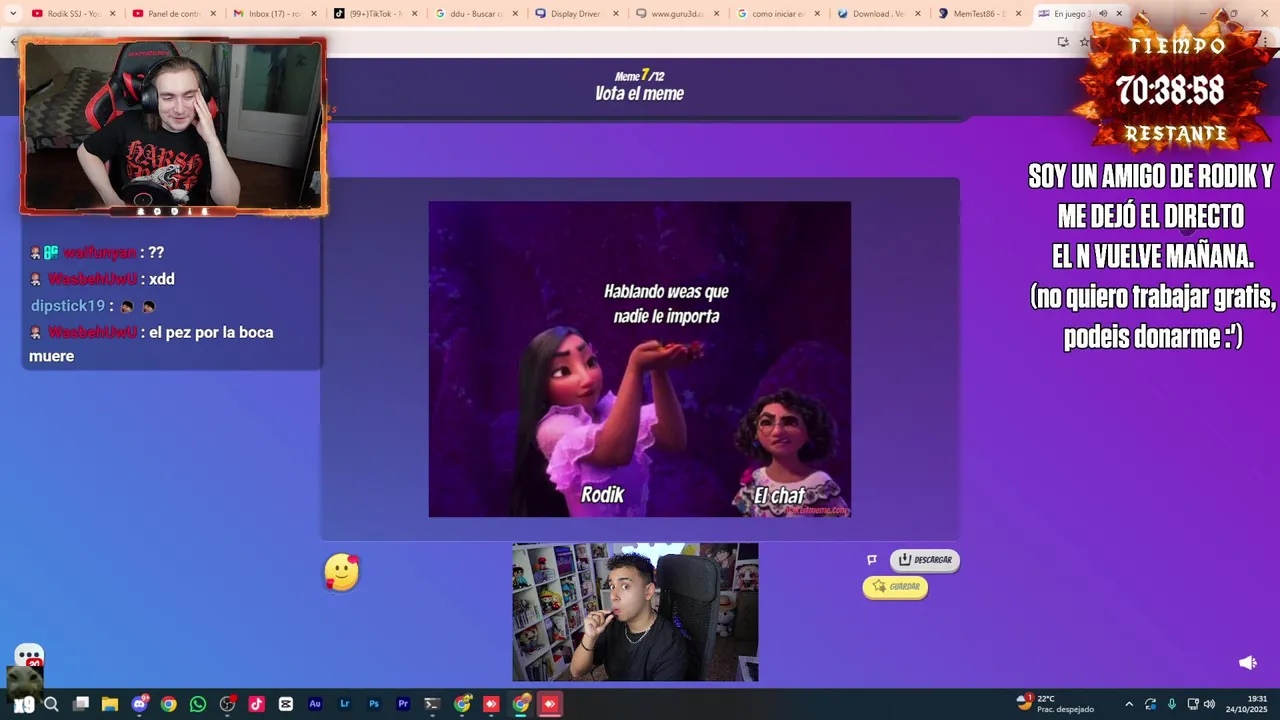Mute game sound with the speaker icon

[x=1247, y=663]
